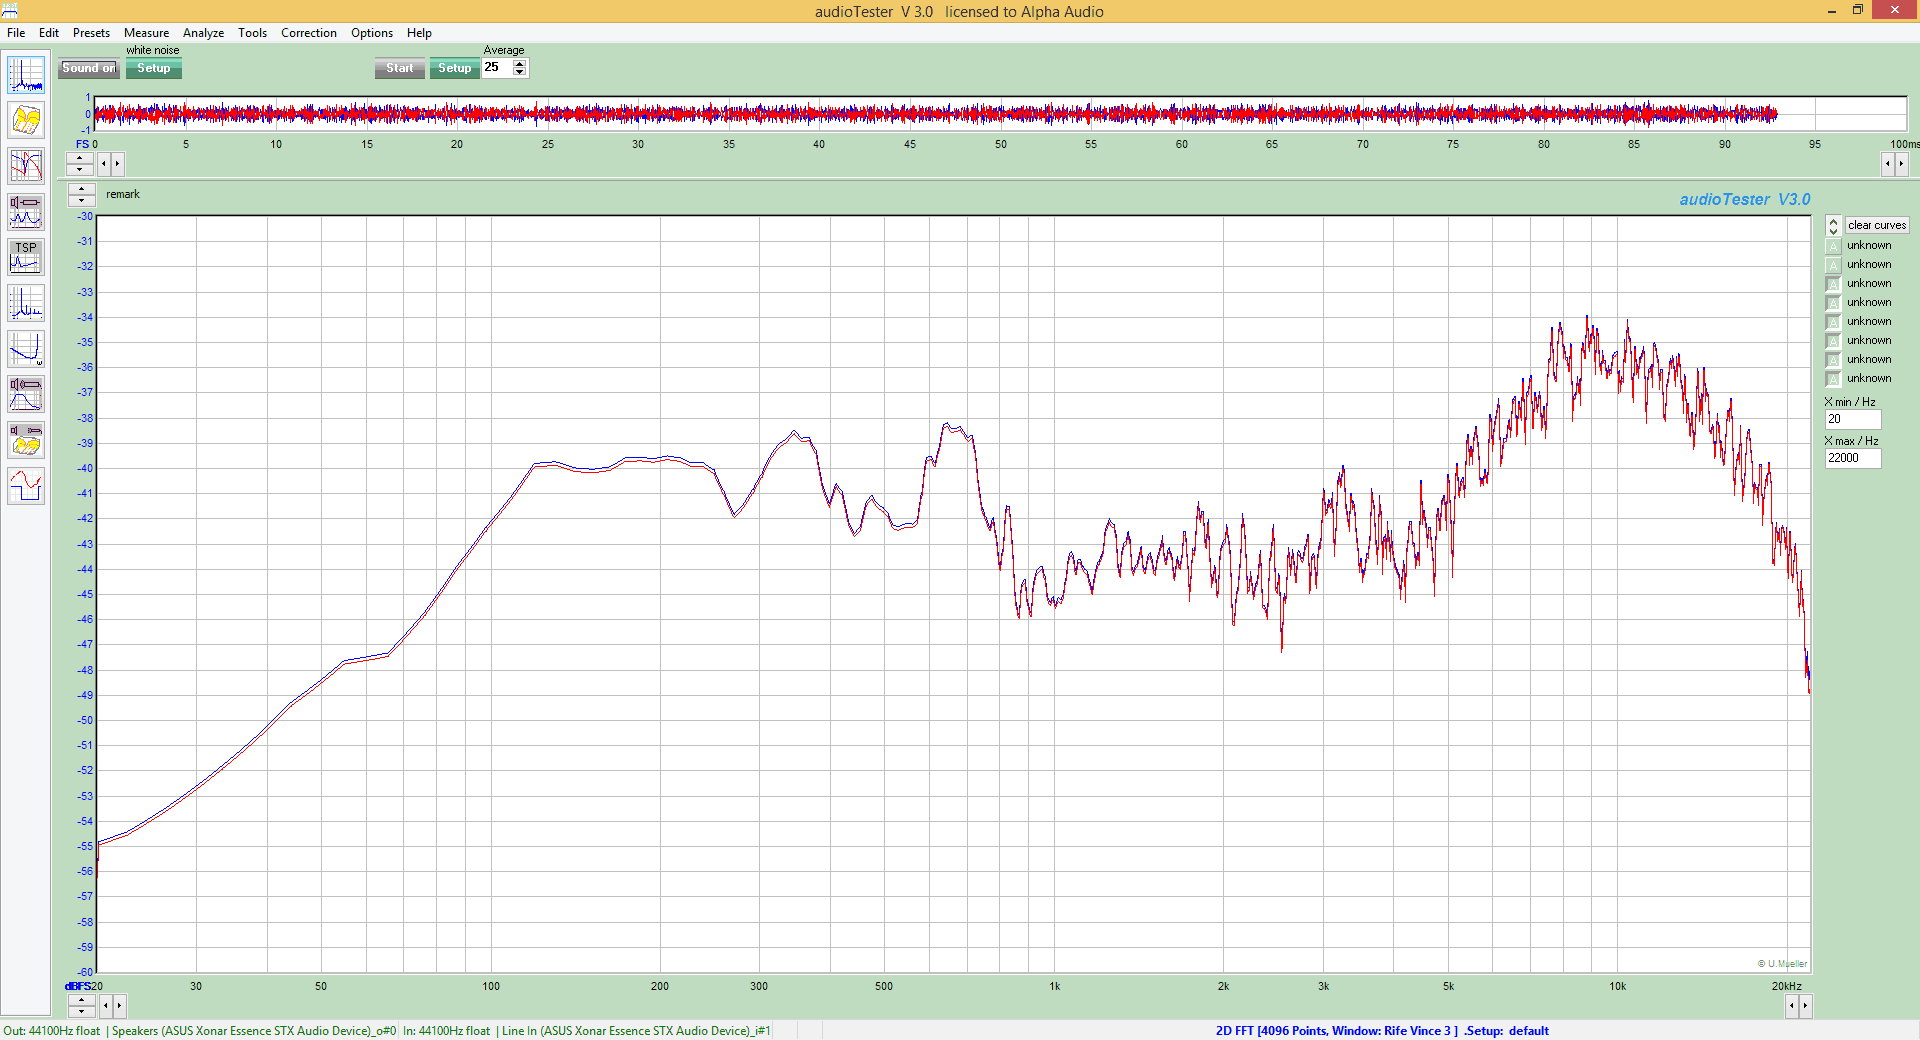
Task: Decrease the Average count with down arrow
Action: pos(519,72)
